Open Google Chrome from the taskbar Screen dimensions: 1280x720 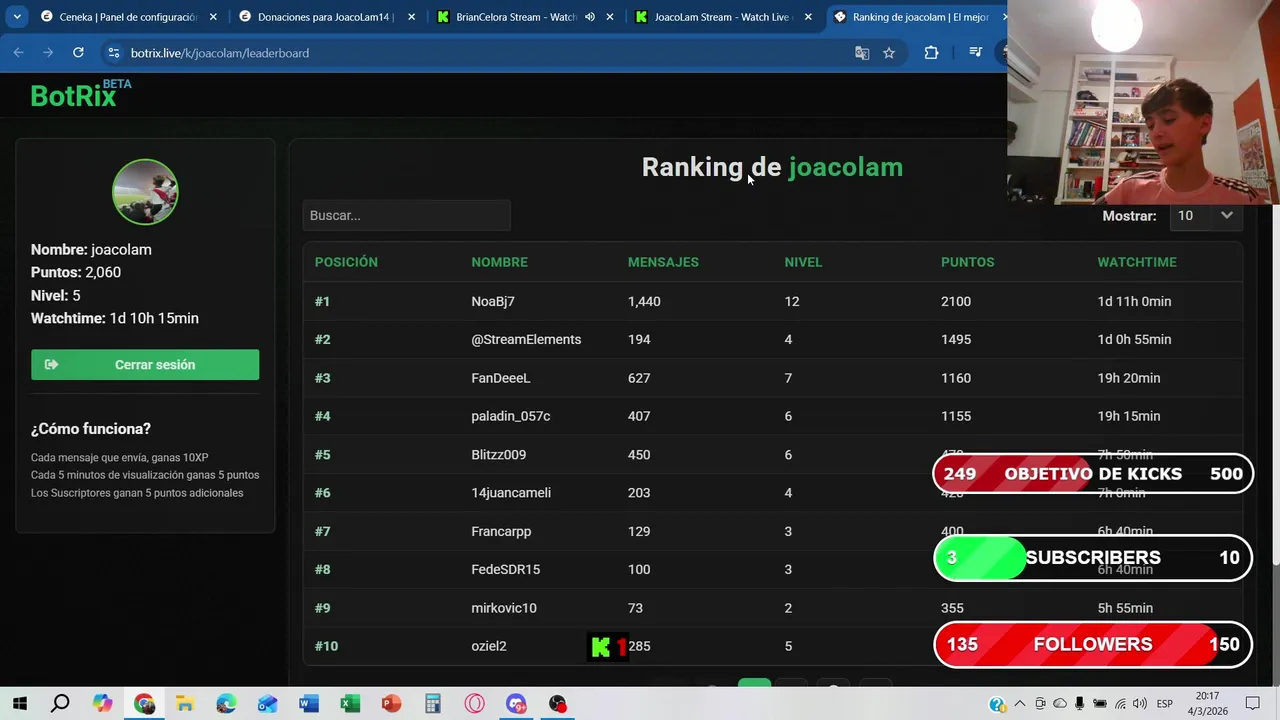144,704
